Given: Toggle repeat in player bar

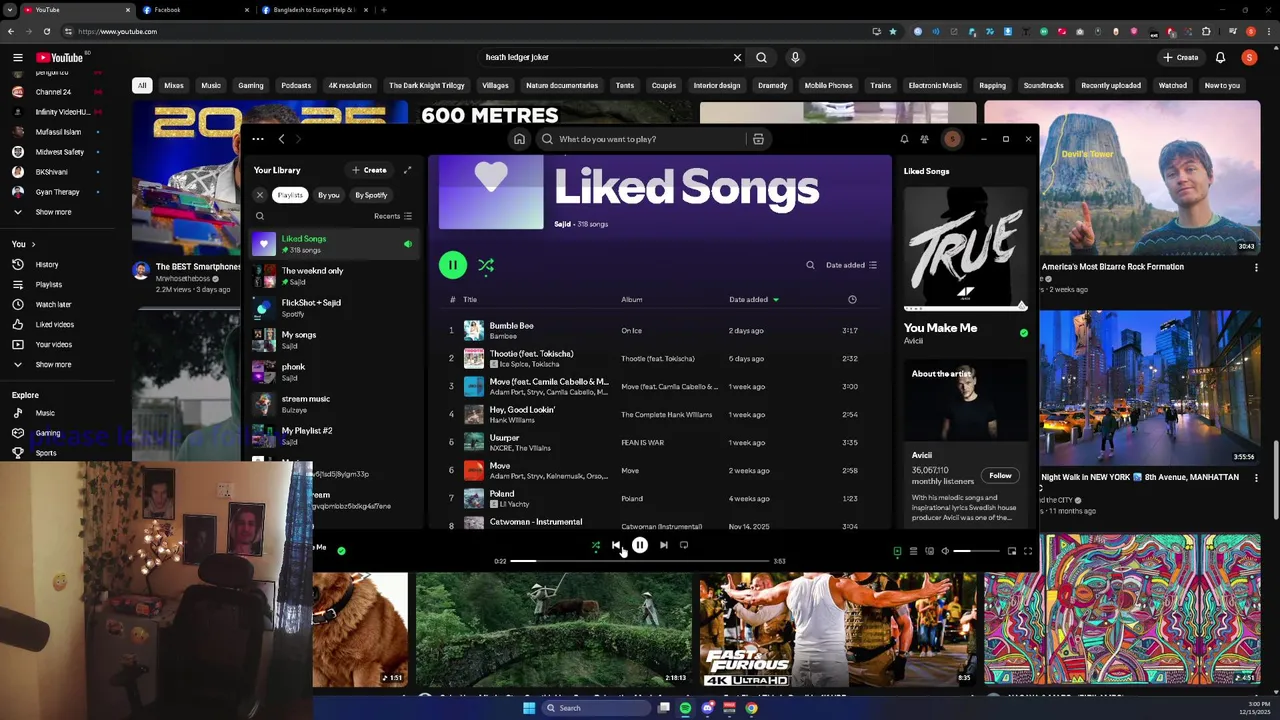Looking at the screenshot, I should click(x=684, y=545).
